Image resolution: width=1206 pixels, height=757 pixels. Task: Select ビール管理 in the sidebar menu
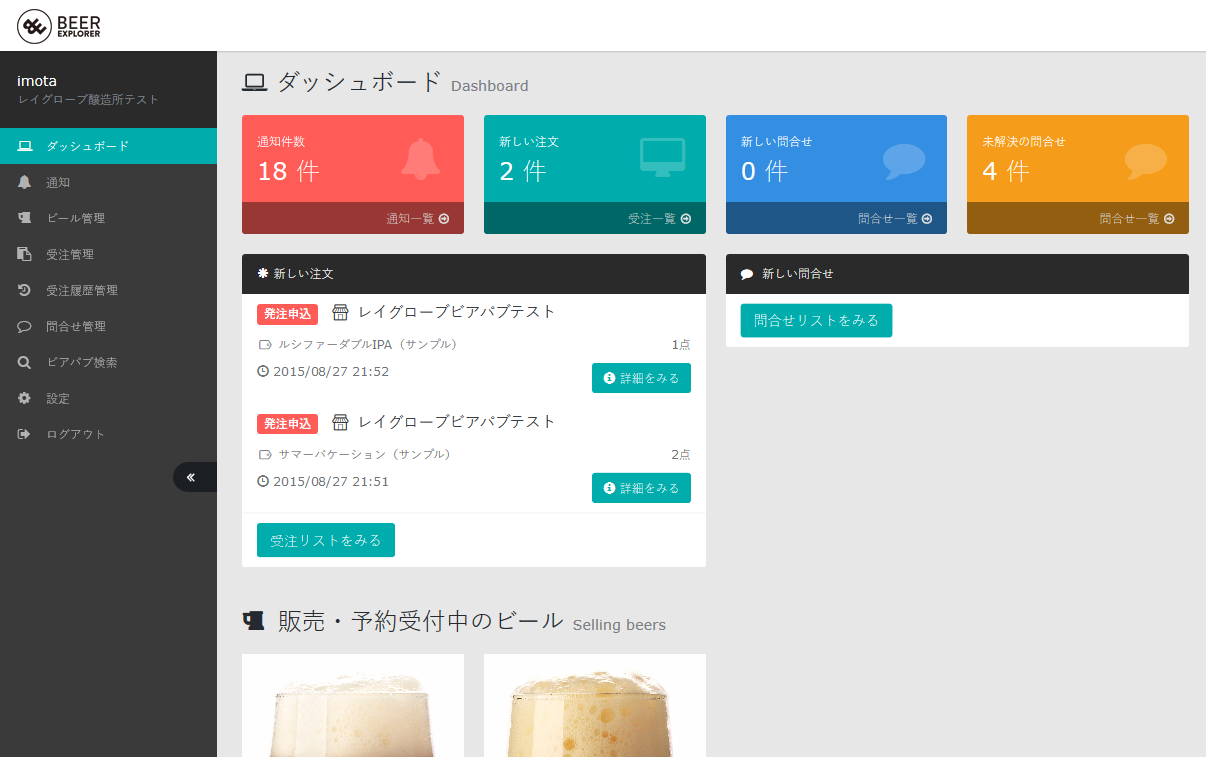click(x=75, y=218)
